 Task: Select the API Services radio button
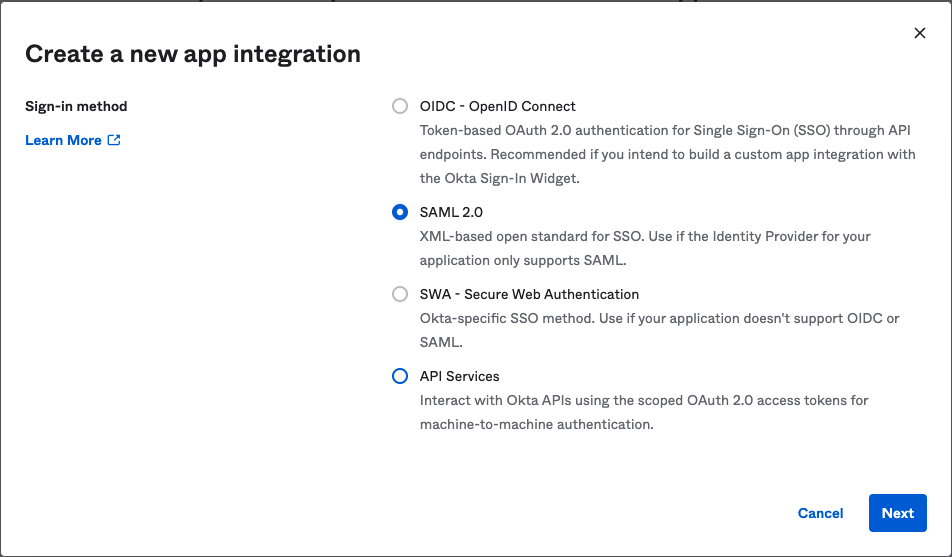[400, 376]
